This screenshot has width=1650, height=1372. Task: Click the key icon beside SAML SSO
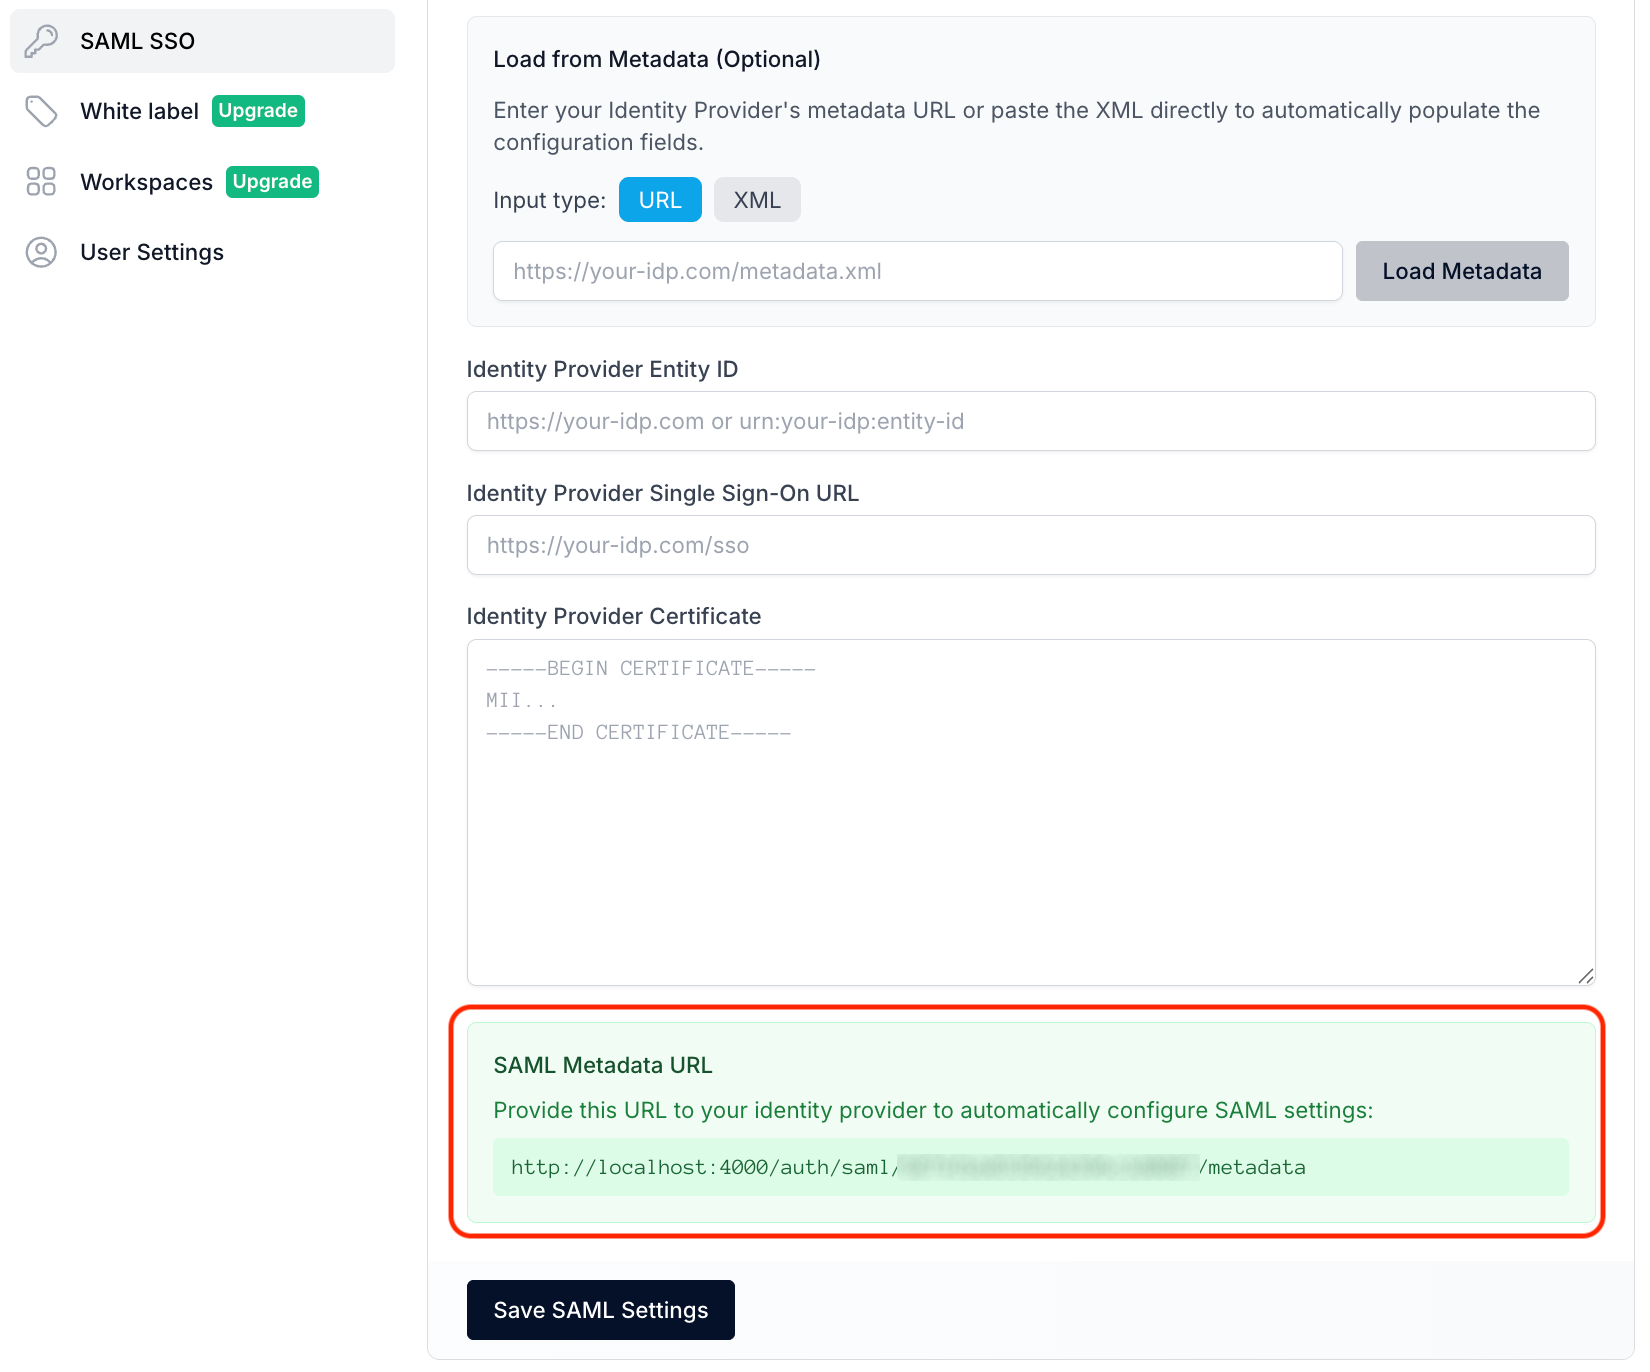coord(41,41)
